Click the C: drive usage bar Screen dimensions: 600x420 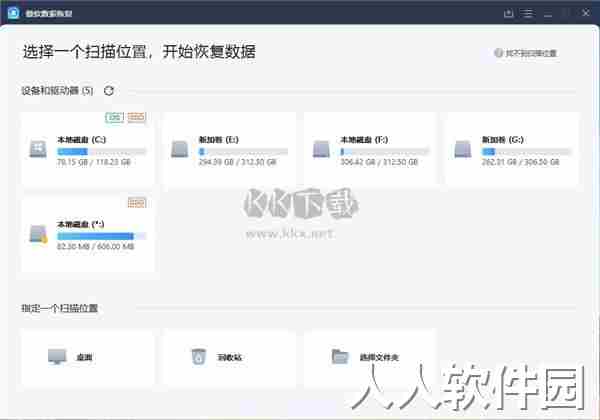[101, 152]
